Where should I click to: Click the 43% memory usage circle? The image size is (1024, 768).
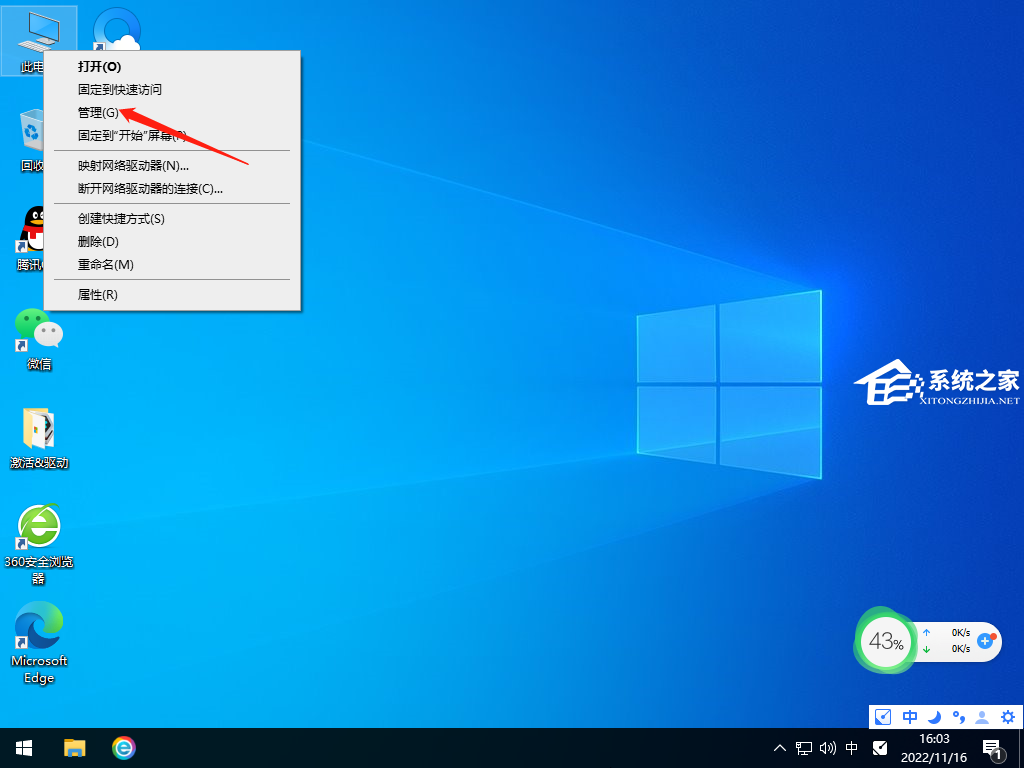click(884, 642)
